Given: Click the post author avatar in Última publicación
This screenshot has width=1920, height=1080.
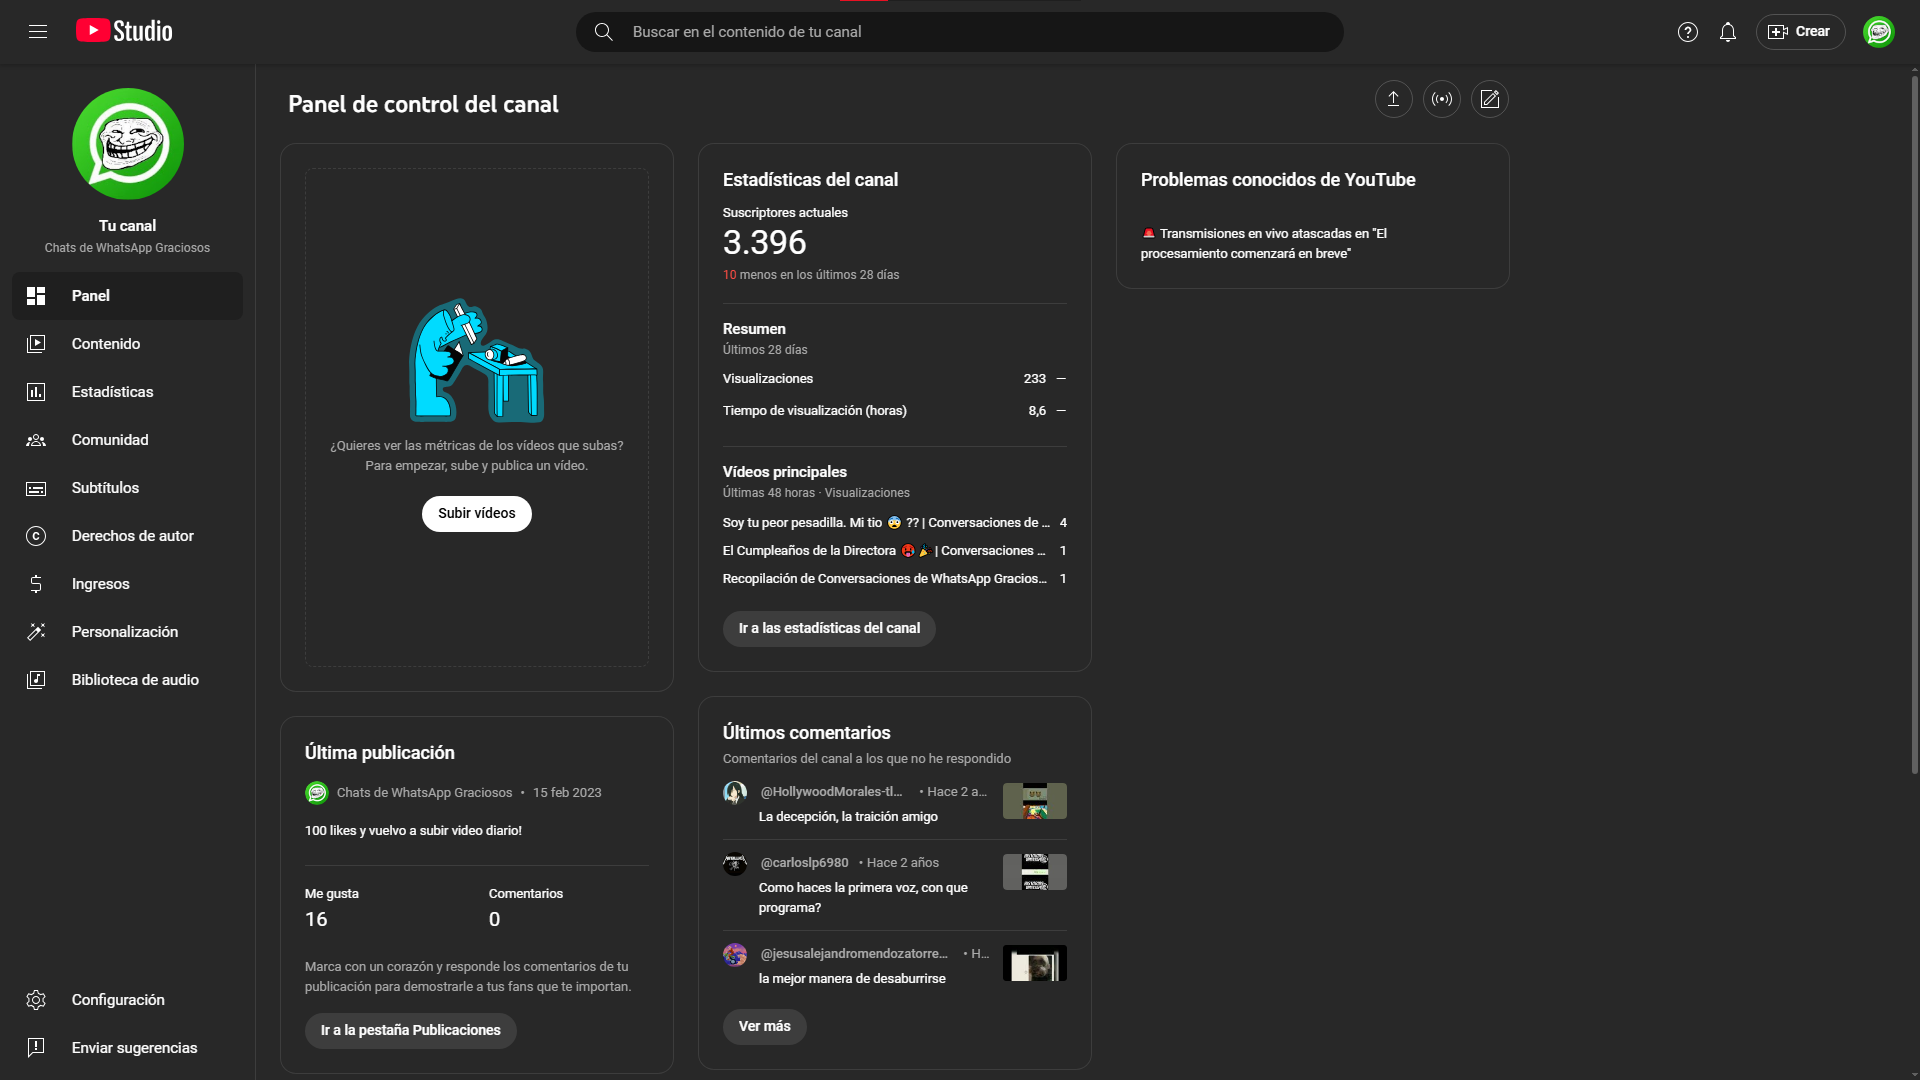Looking at the screenshot, I should tap(317, 793).
